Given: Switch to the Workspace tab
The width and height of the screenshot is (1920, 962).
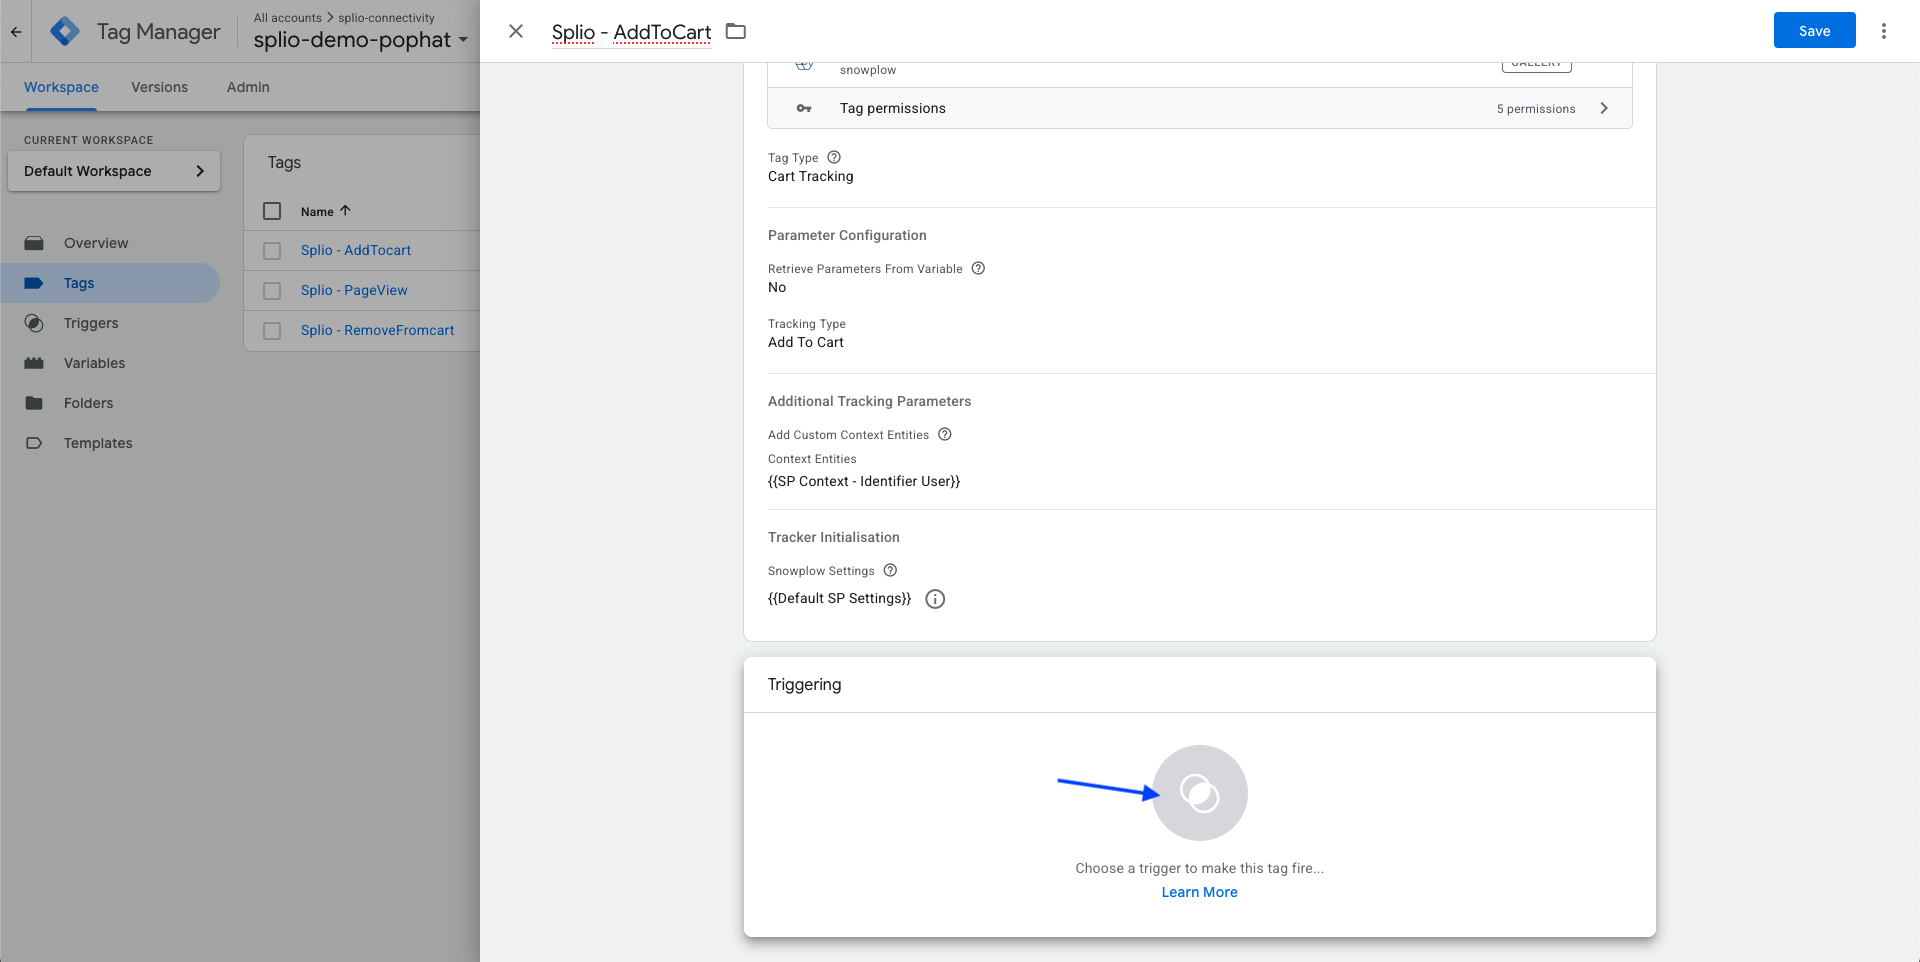Looking at the screenshot, I should (x=61, y=87).
